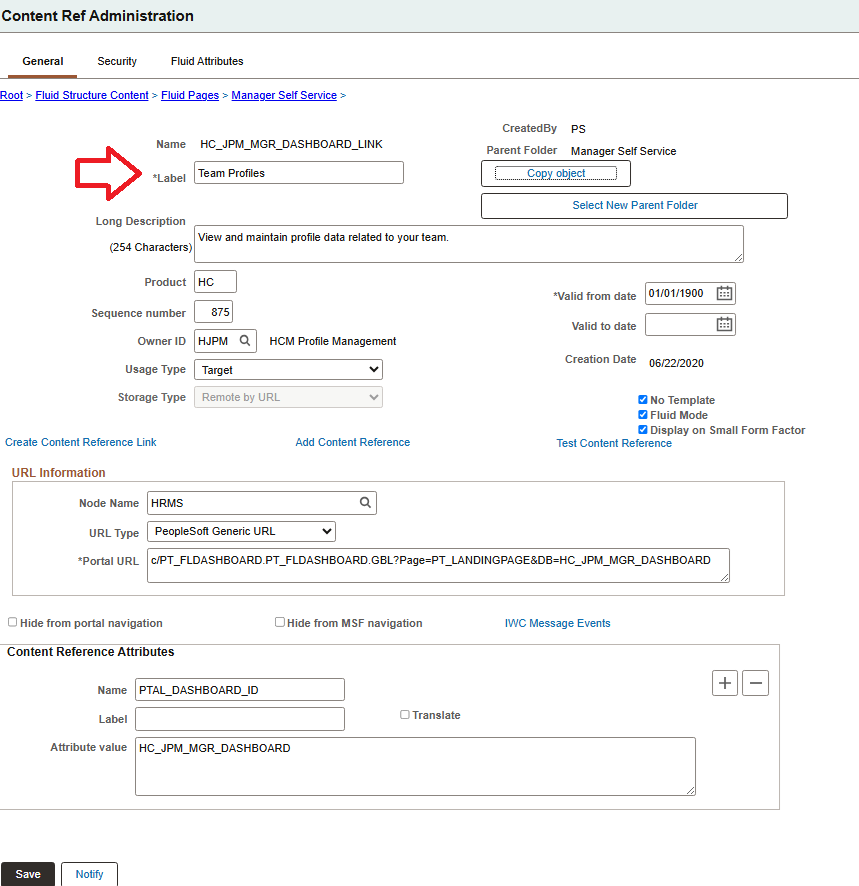Viewport: 859px width, 886px height.
Task: Switch to the General tab
Action: point(42,61)
